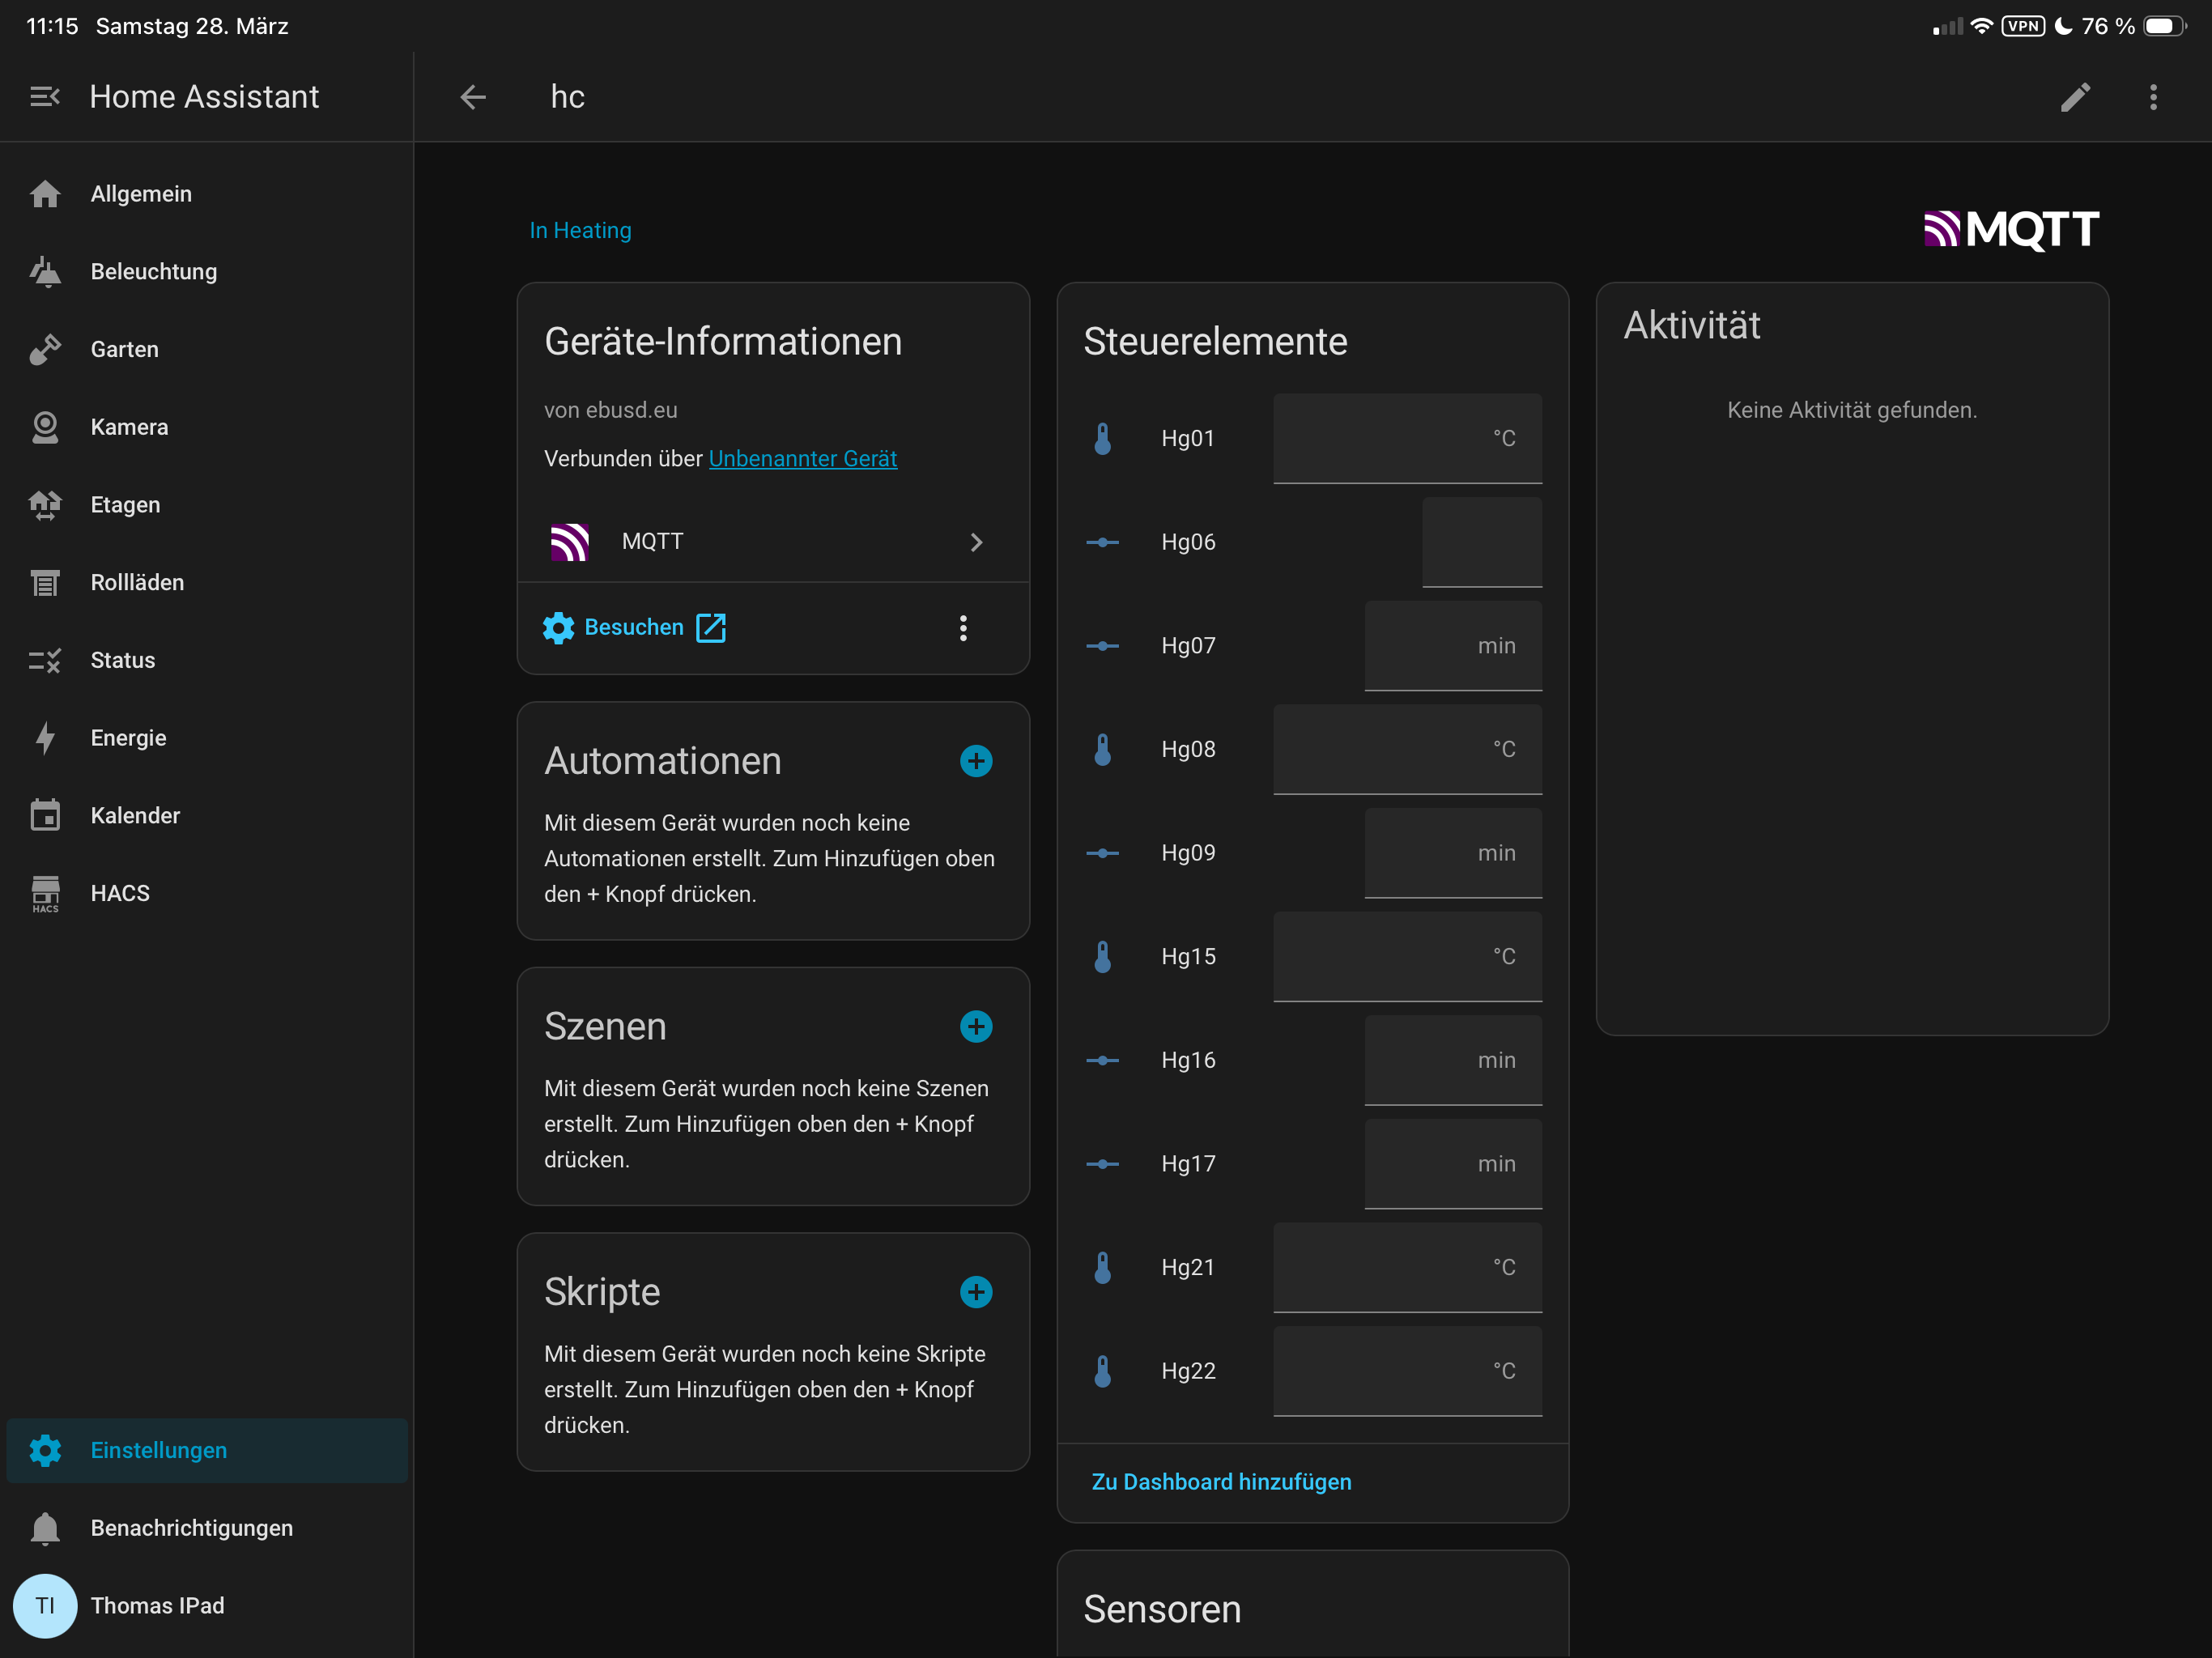Tap the VPN status indicator
This screenshot has height=1658, width=2212.
coord(2023,26)
